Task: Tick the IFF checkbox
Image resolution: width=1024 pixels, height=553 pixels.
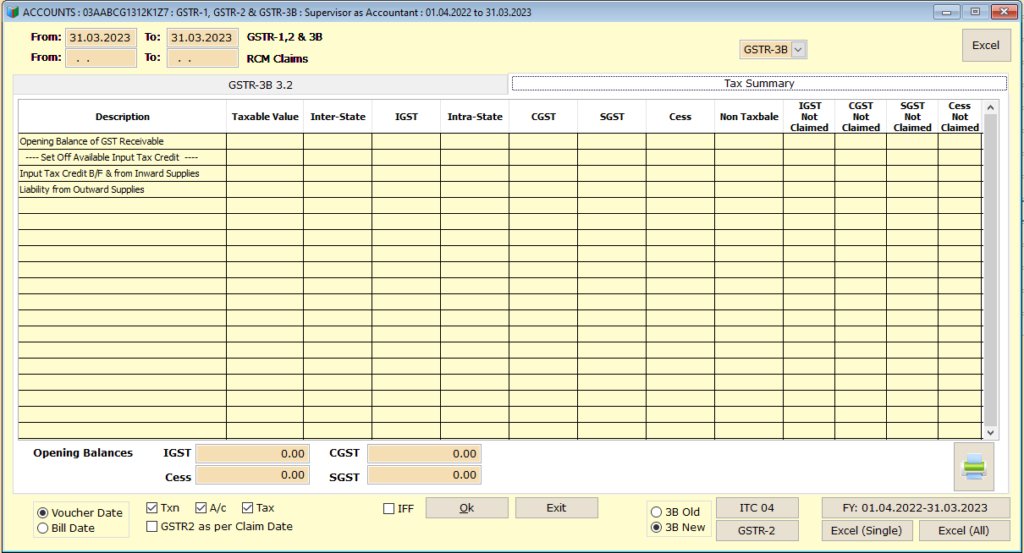Action: 389,508
